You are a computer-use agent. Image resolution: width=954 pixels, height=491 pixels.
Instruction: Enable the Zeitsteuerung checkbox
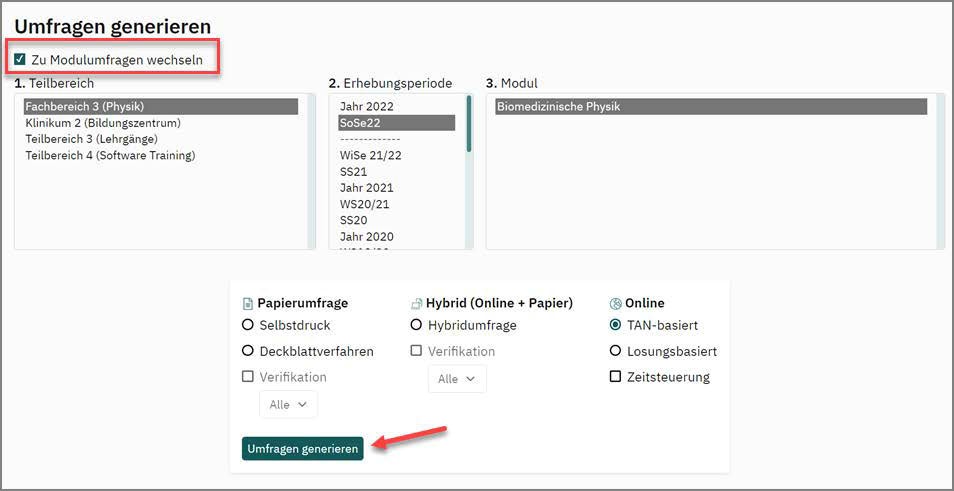[x=615, y=377]
